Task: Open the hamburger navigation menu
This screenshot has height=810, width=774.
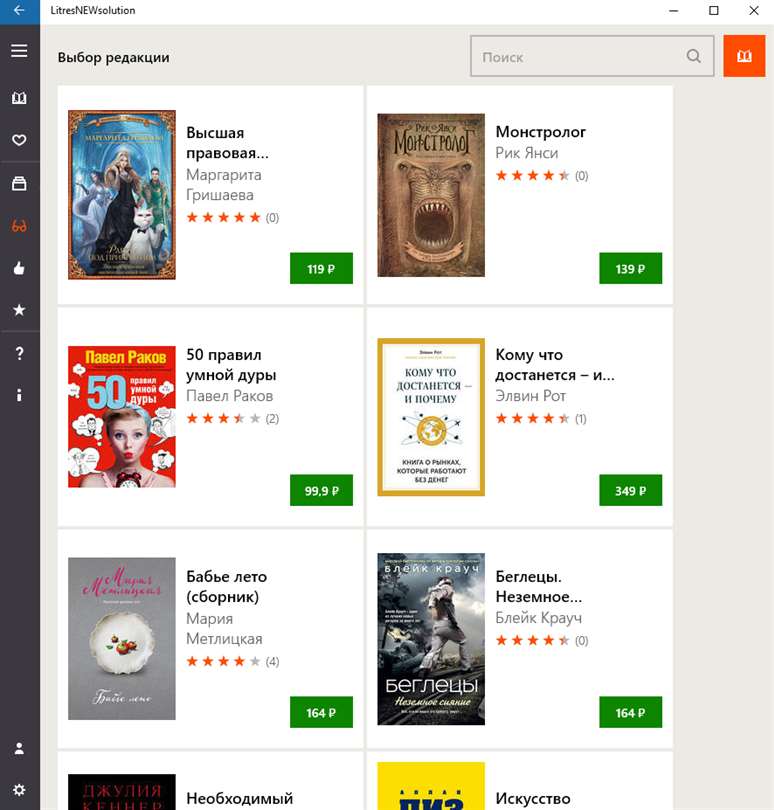Action: [x=19, y=51]
